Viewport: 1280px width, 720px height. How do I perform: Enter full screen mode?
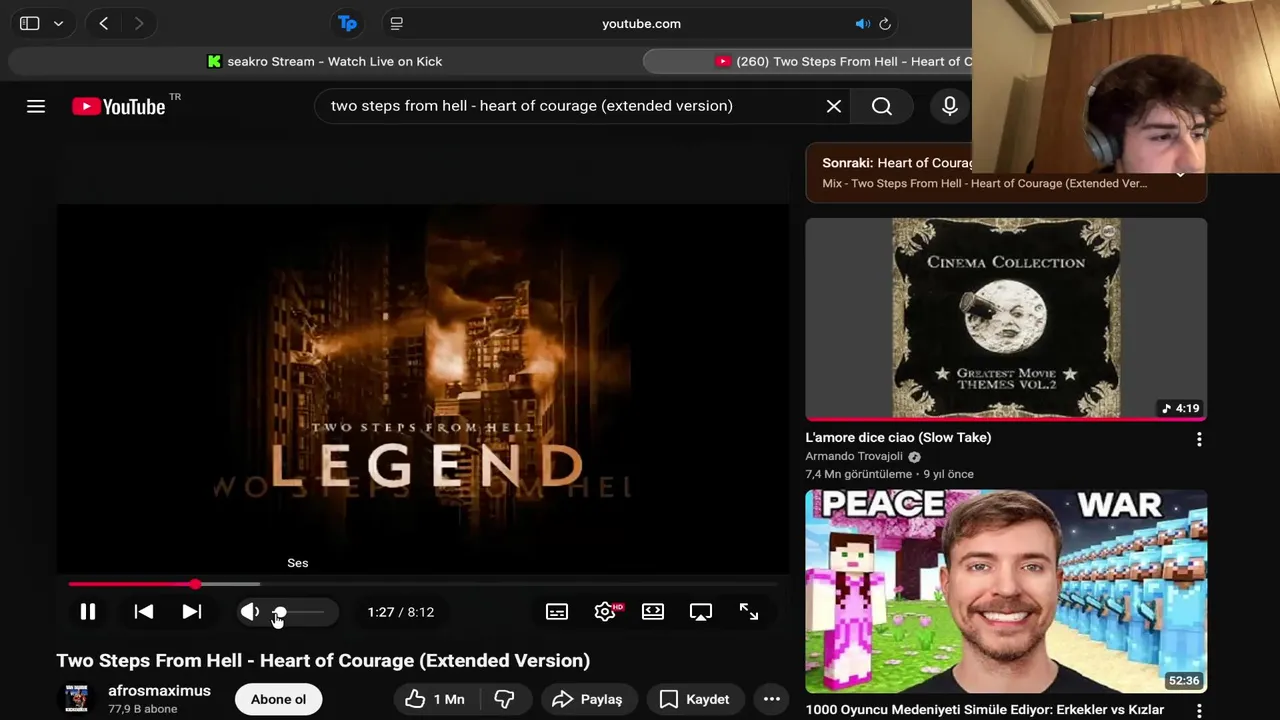coord(749,612)
